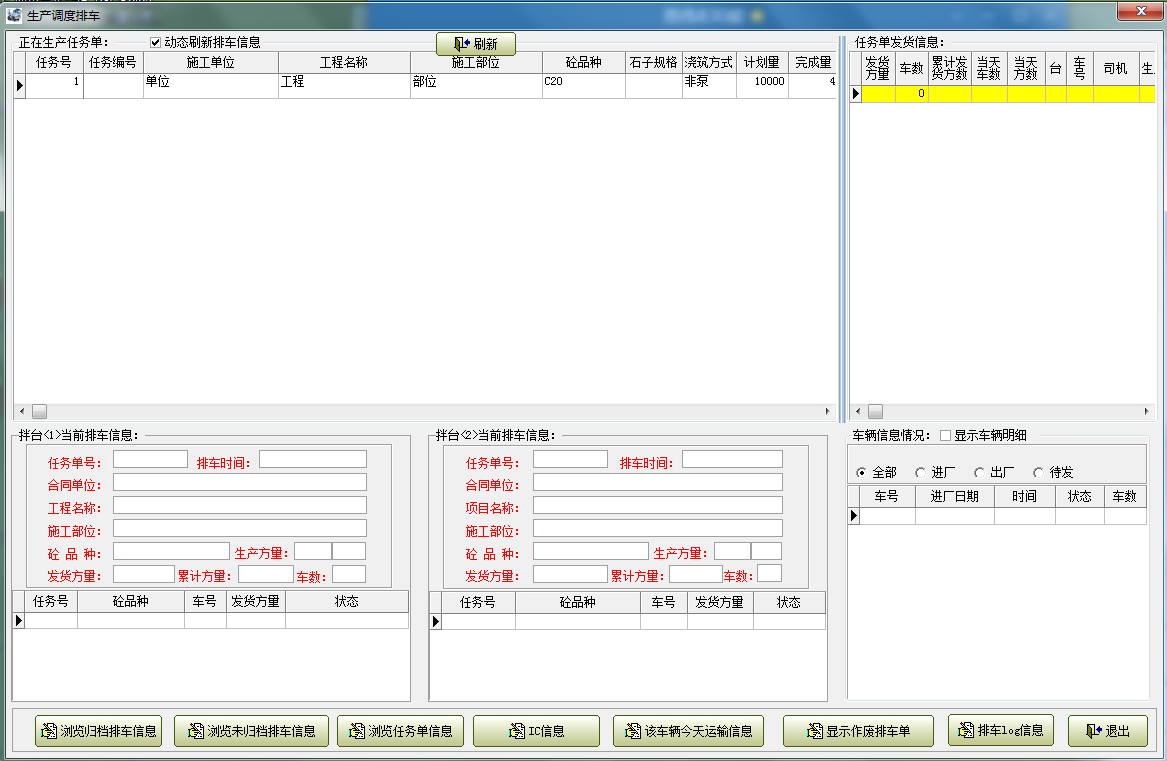Click 计划量 column header

point(762,63)
